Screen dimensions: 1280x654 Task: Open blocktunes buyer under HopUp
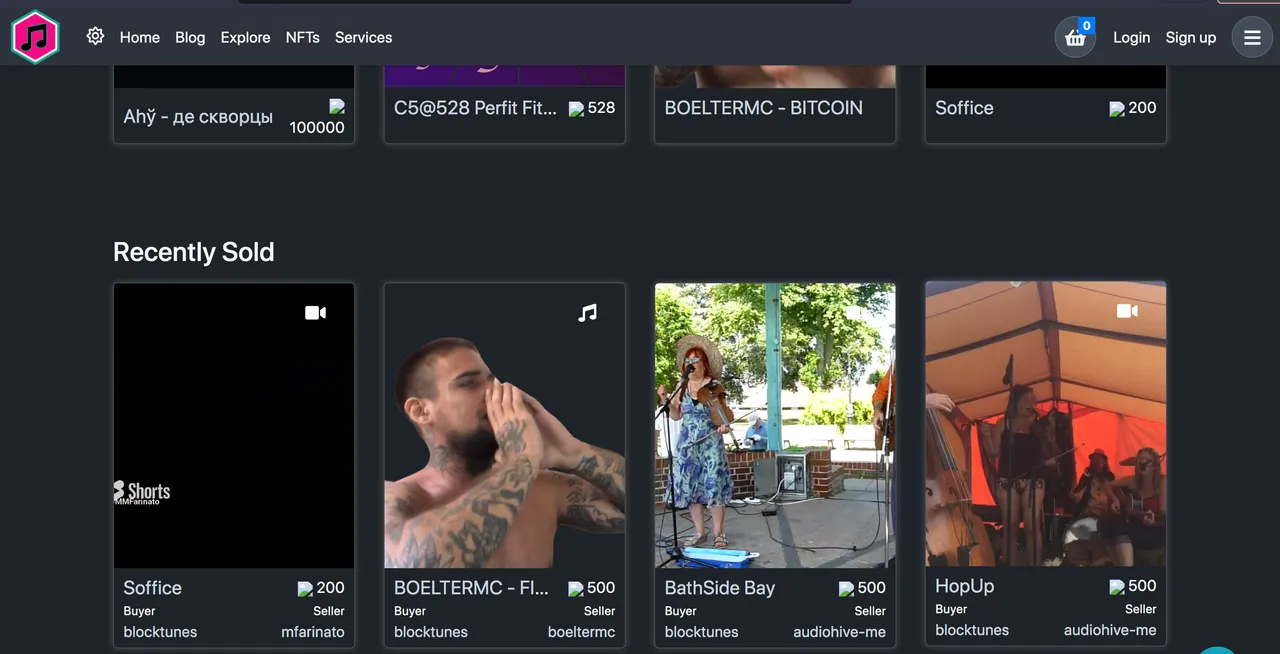point(972,630)
